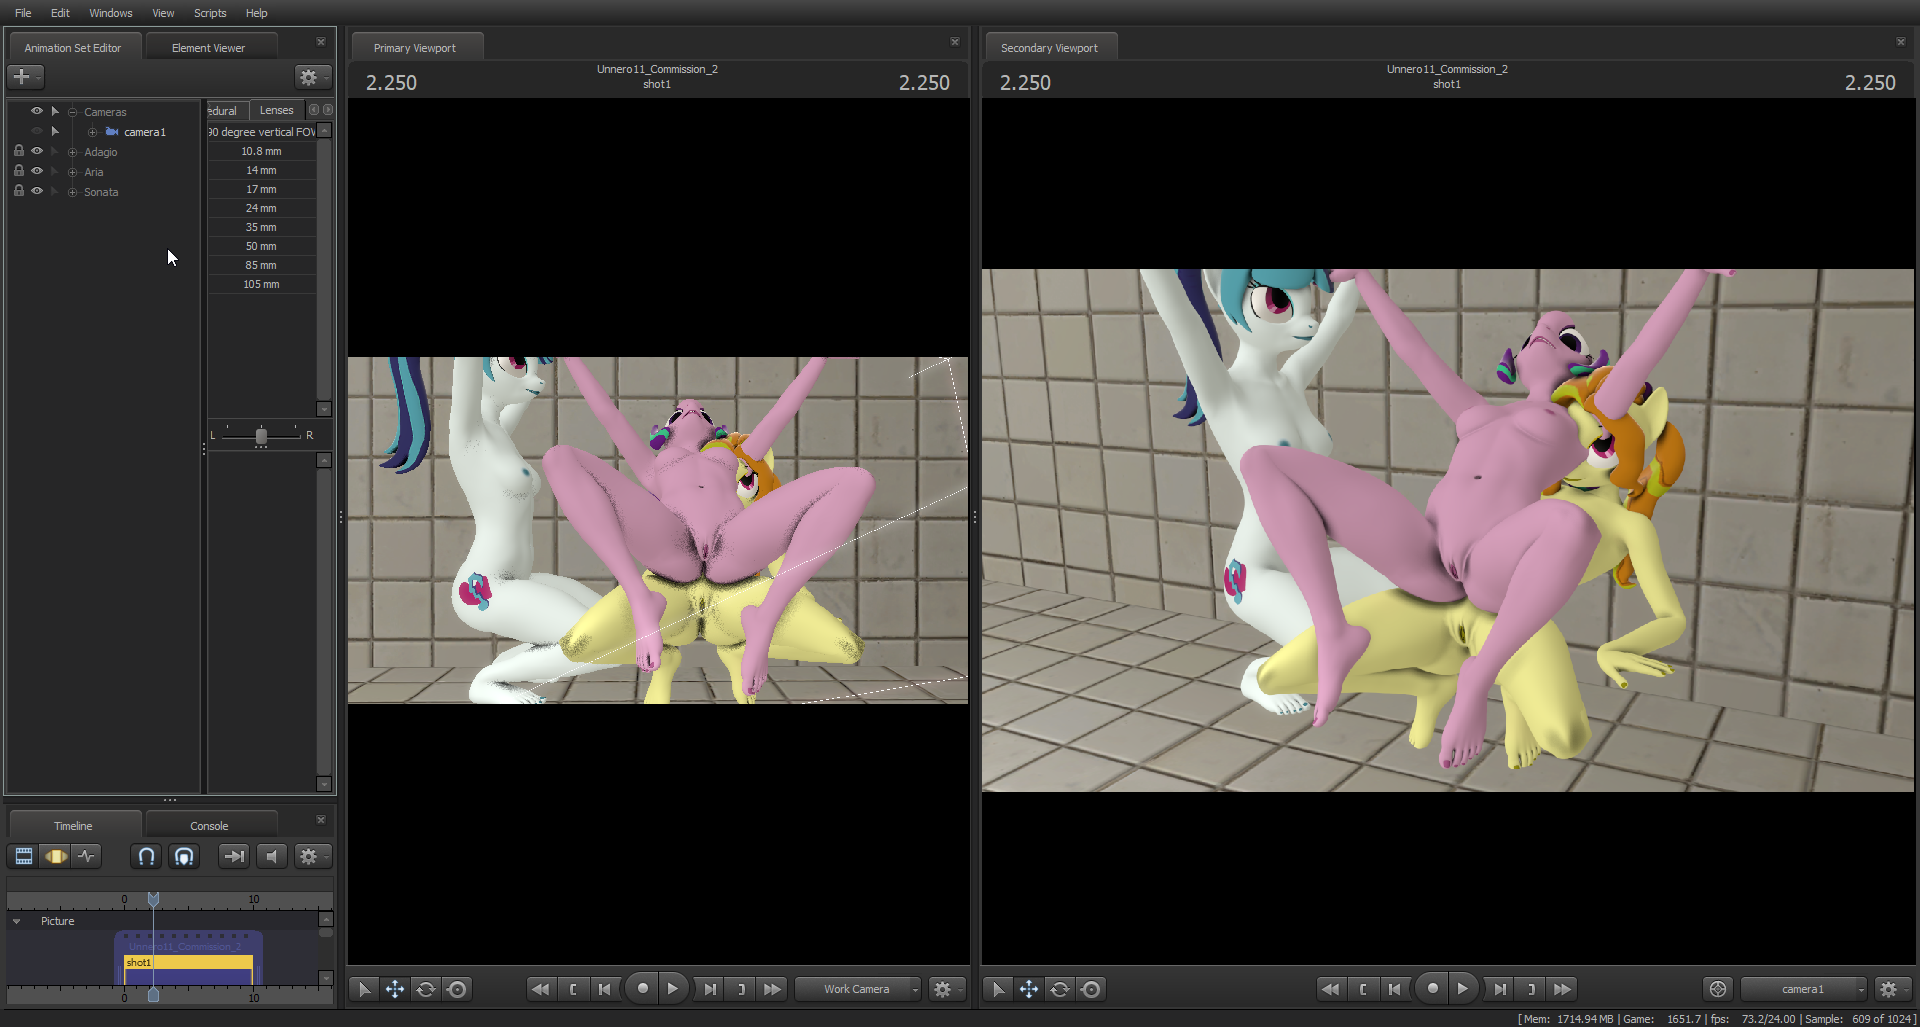Image resolution: width=1920 pixels, height=1027 pixels.
Task: Select the move tool in Primary Viewport
Action: click(x=395, y=989)
